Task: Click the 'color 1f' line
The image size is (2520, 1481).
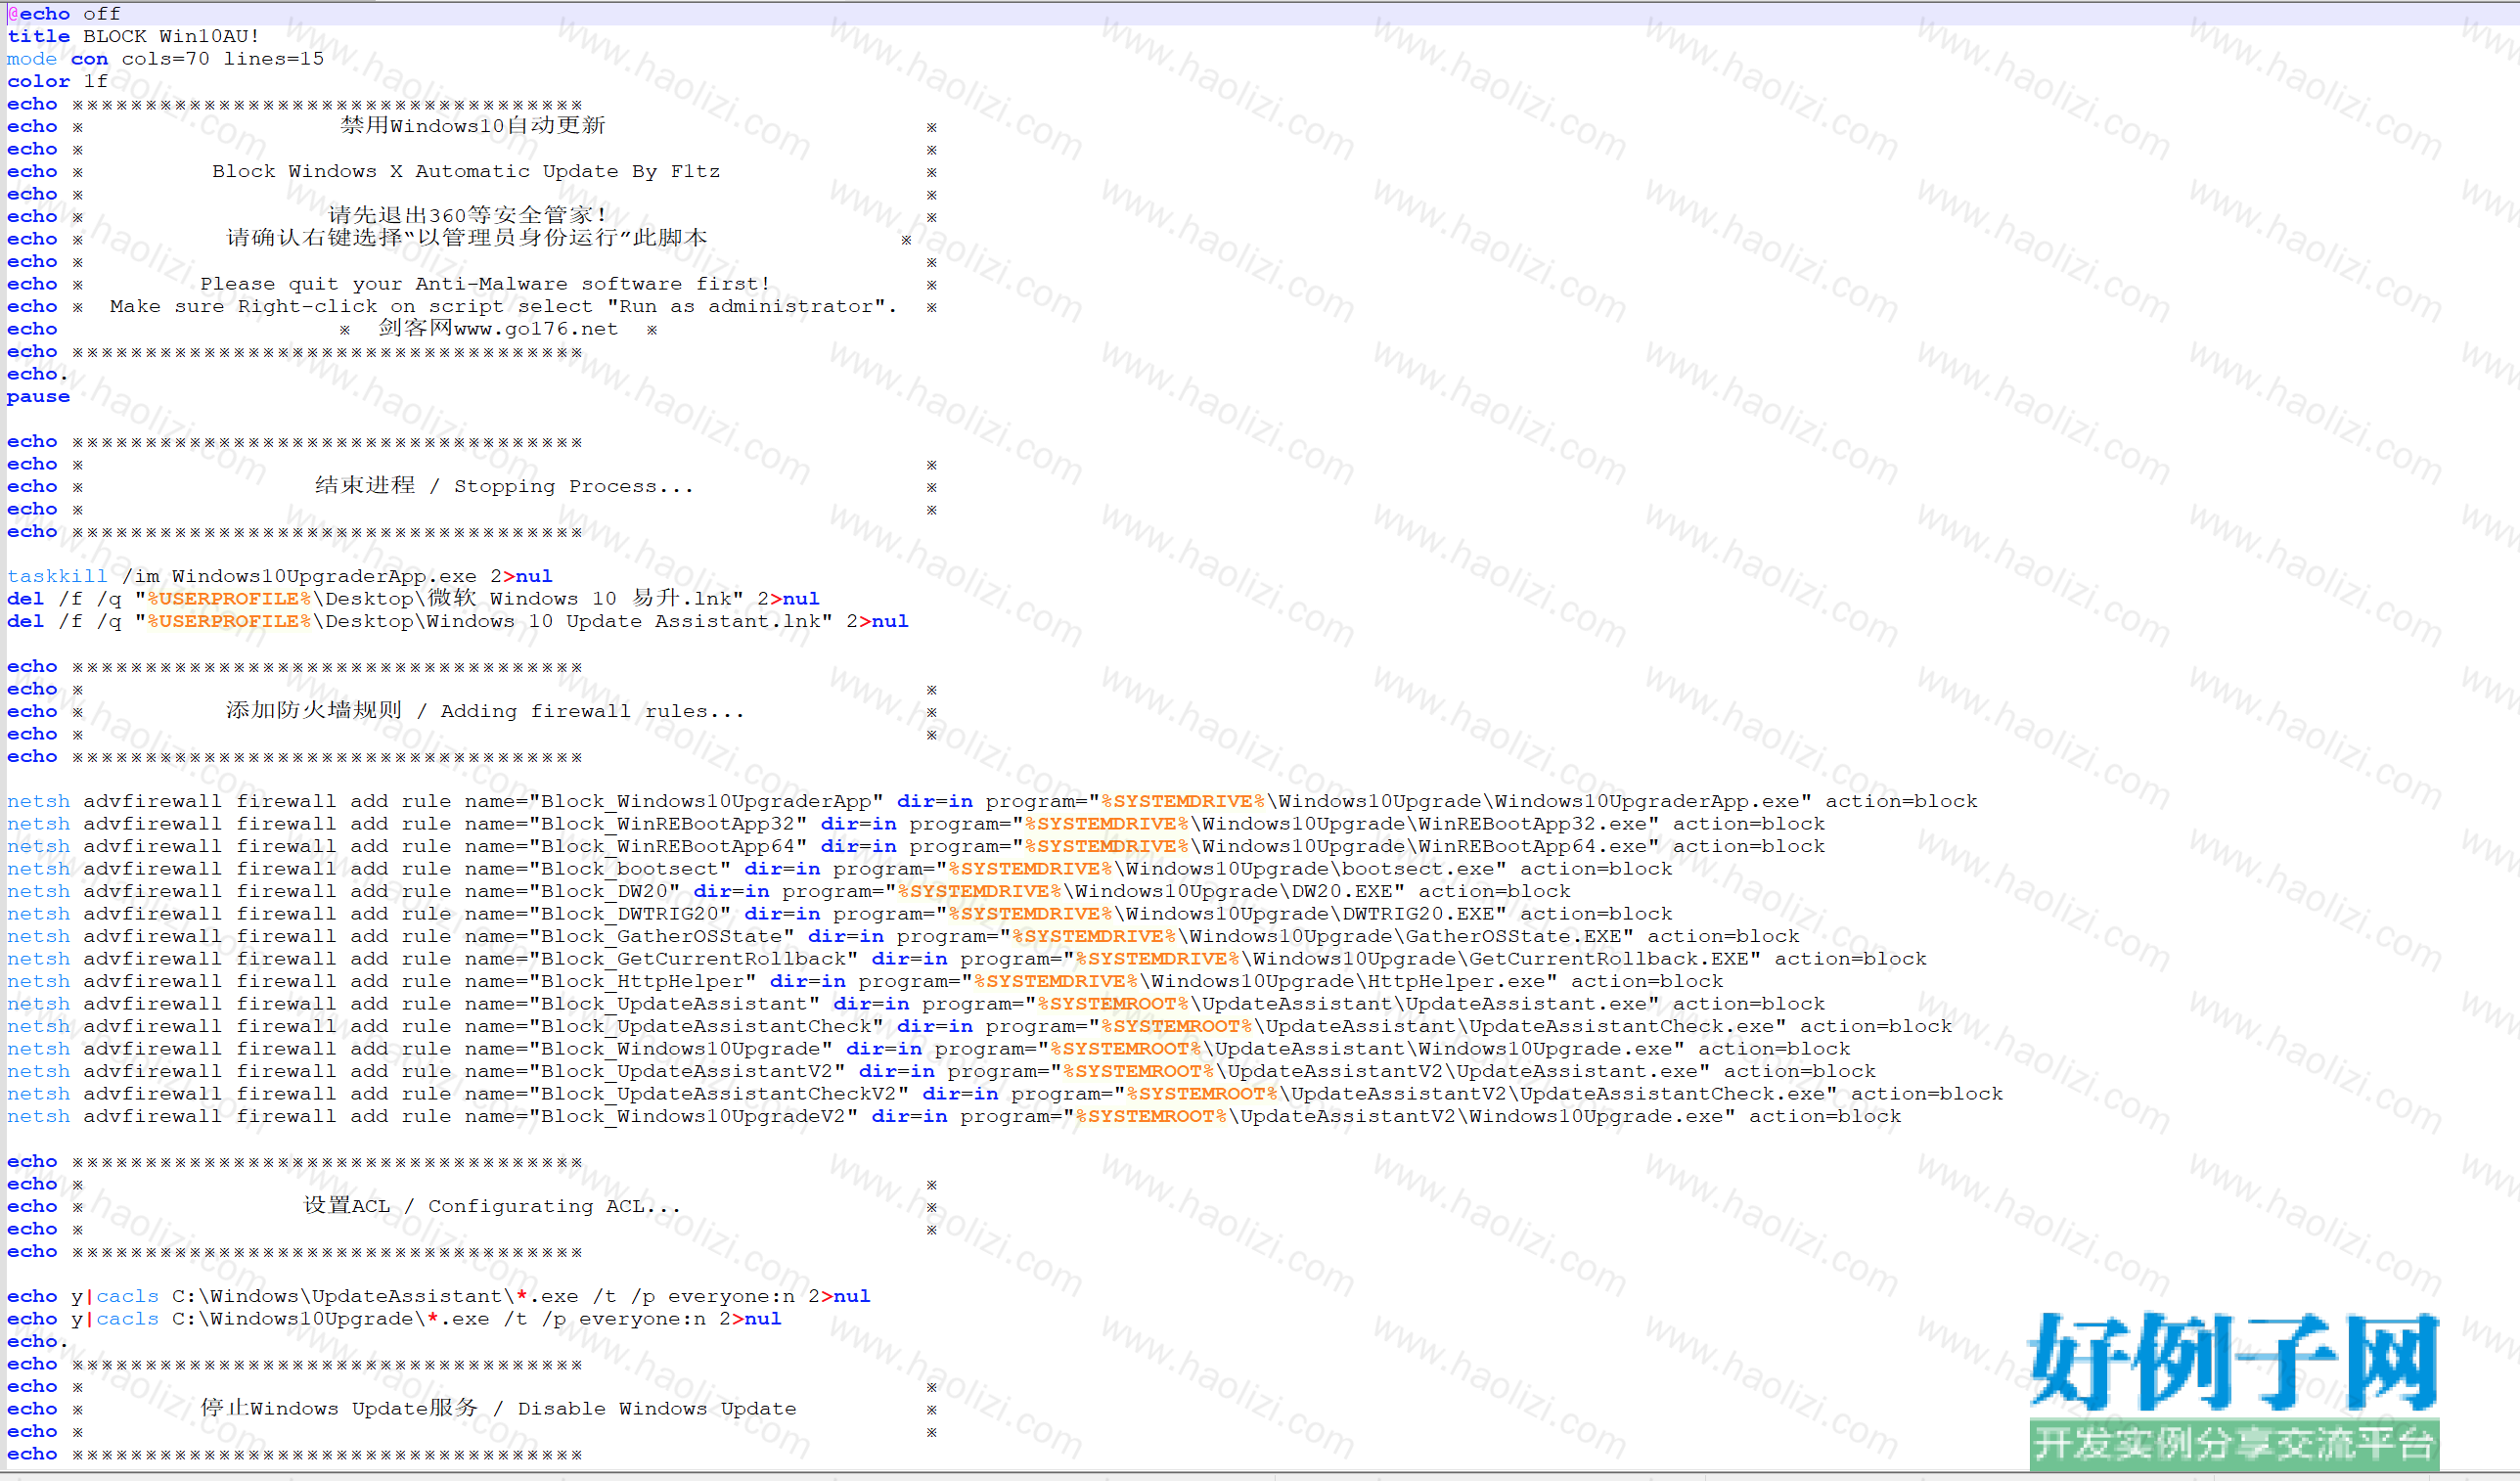Action: (57, 81)
